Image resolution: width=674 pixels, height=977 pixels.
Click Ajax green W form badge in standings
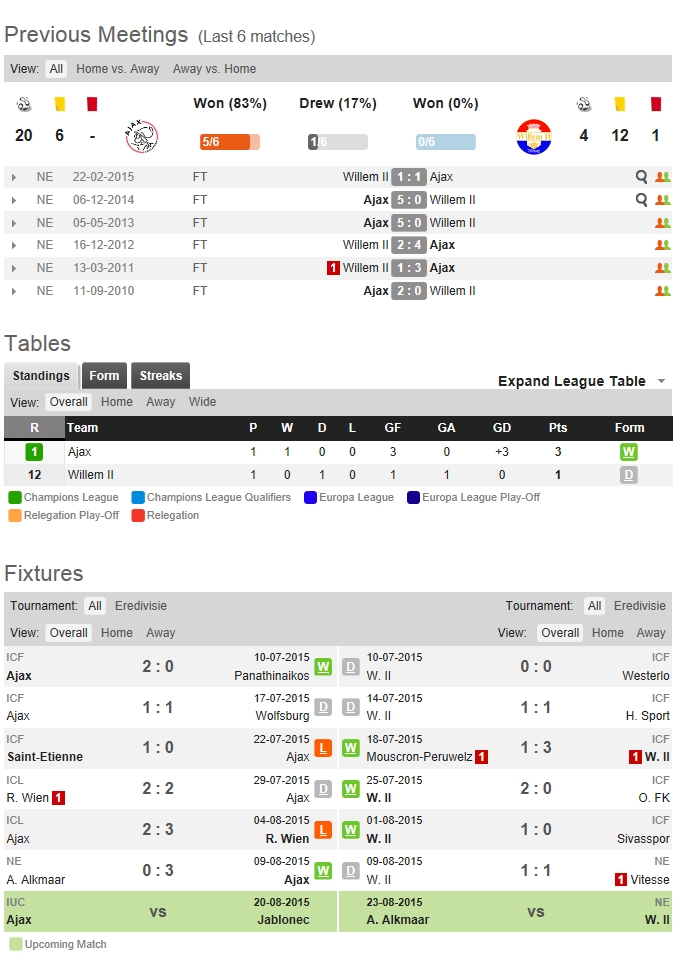coord(629,452)
